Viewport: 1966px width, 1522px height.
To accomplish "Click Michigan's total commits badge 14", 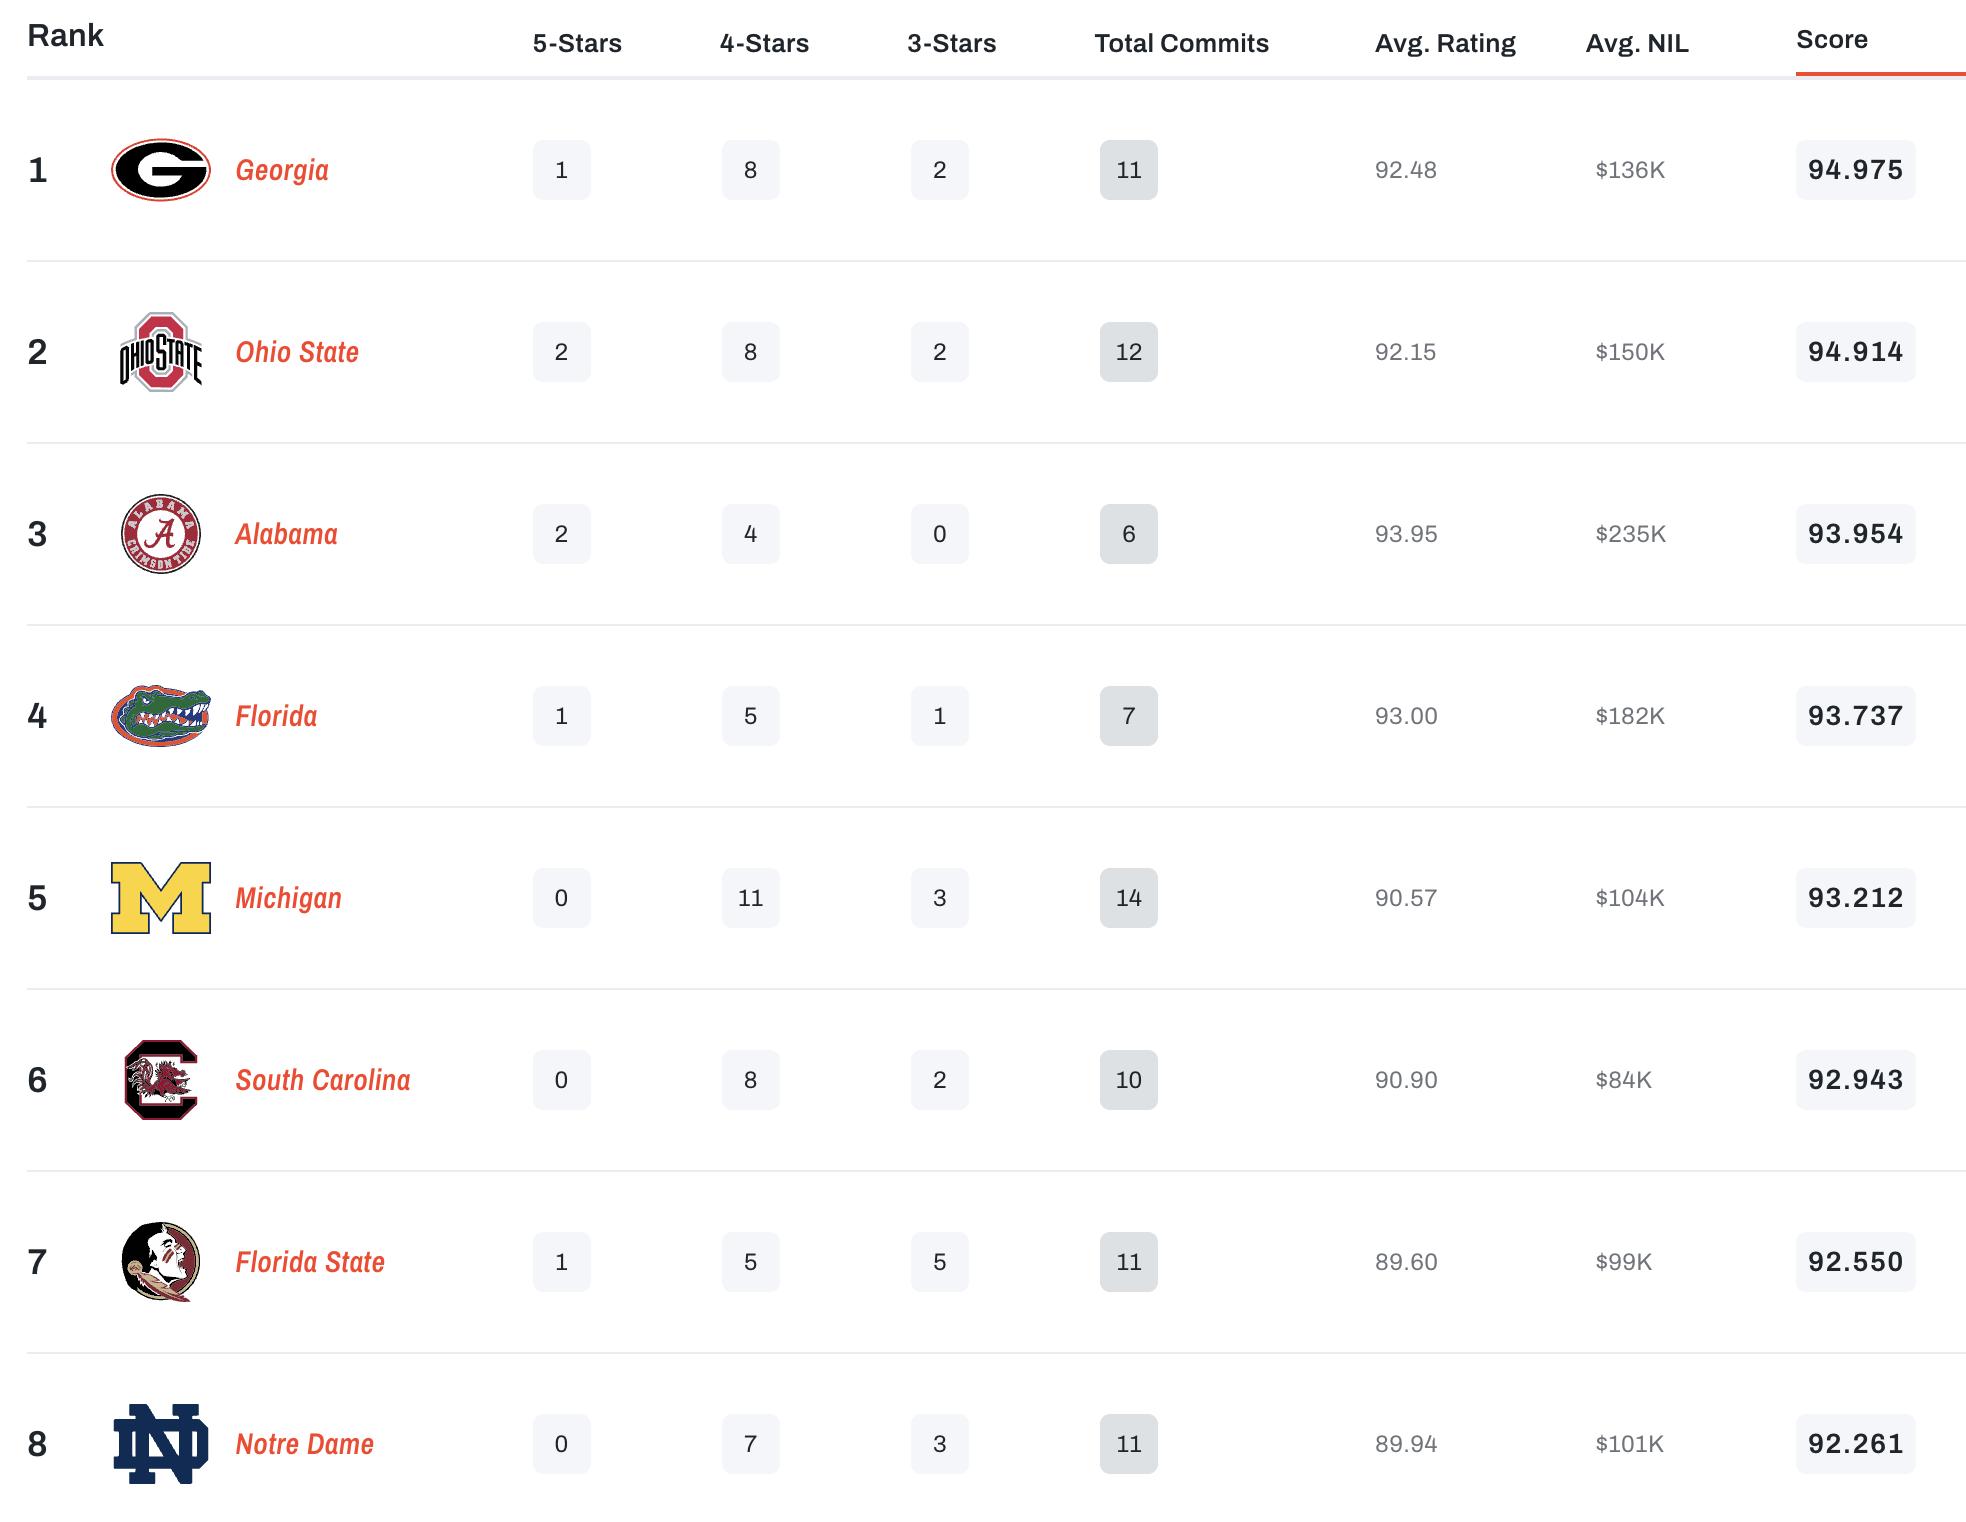I will click(1128, 898).
